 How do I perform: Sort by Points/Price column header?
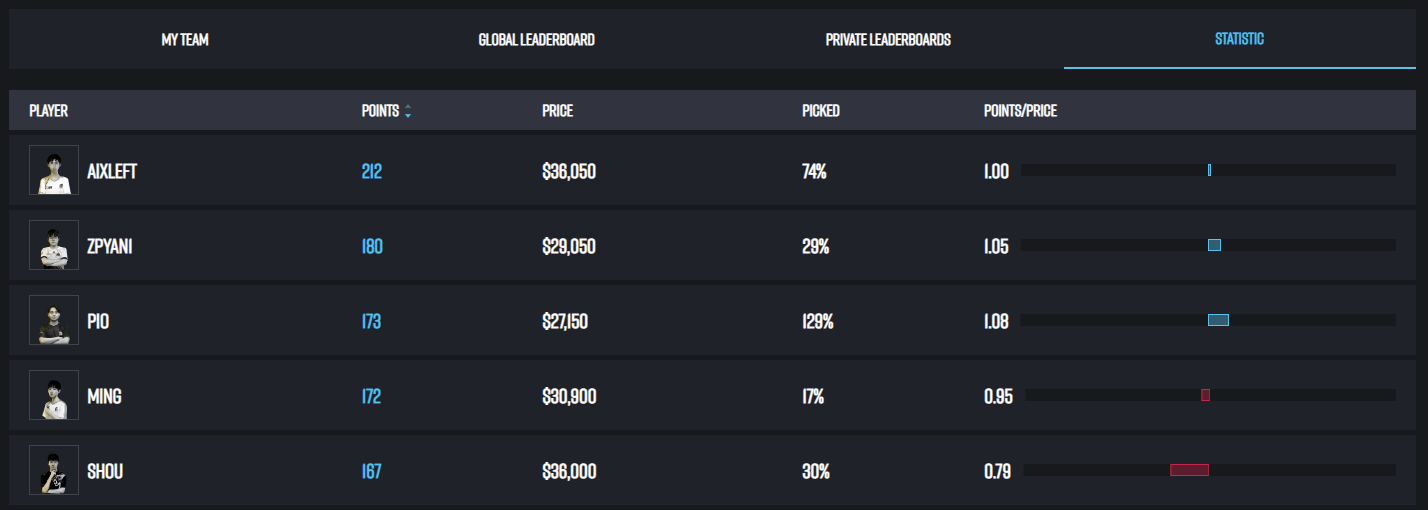coord(1020,111)
